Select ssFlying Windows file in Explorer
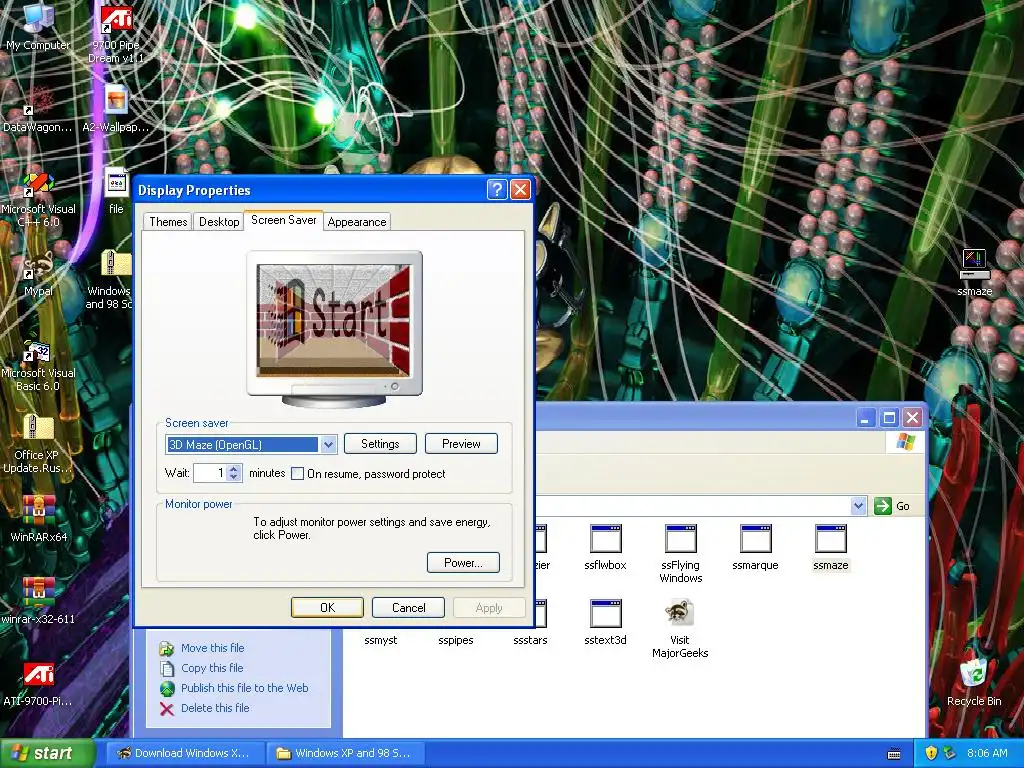 click(680, 554)
